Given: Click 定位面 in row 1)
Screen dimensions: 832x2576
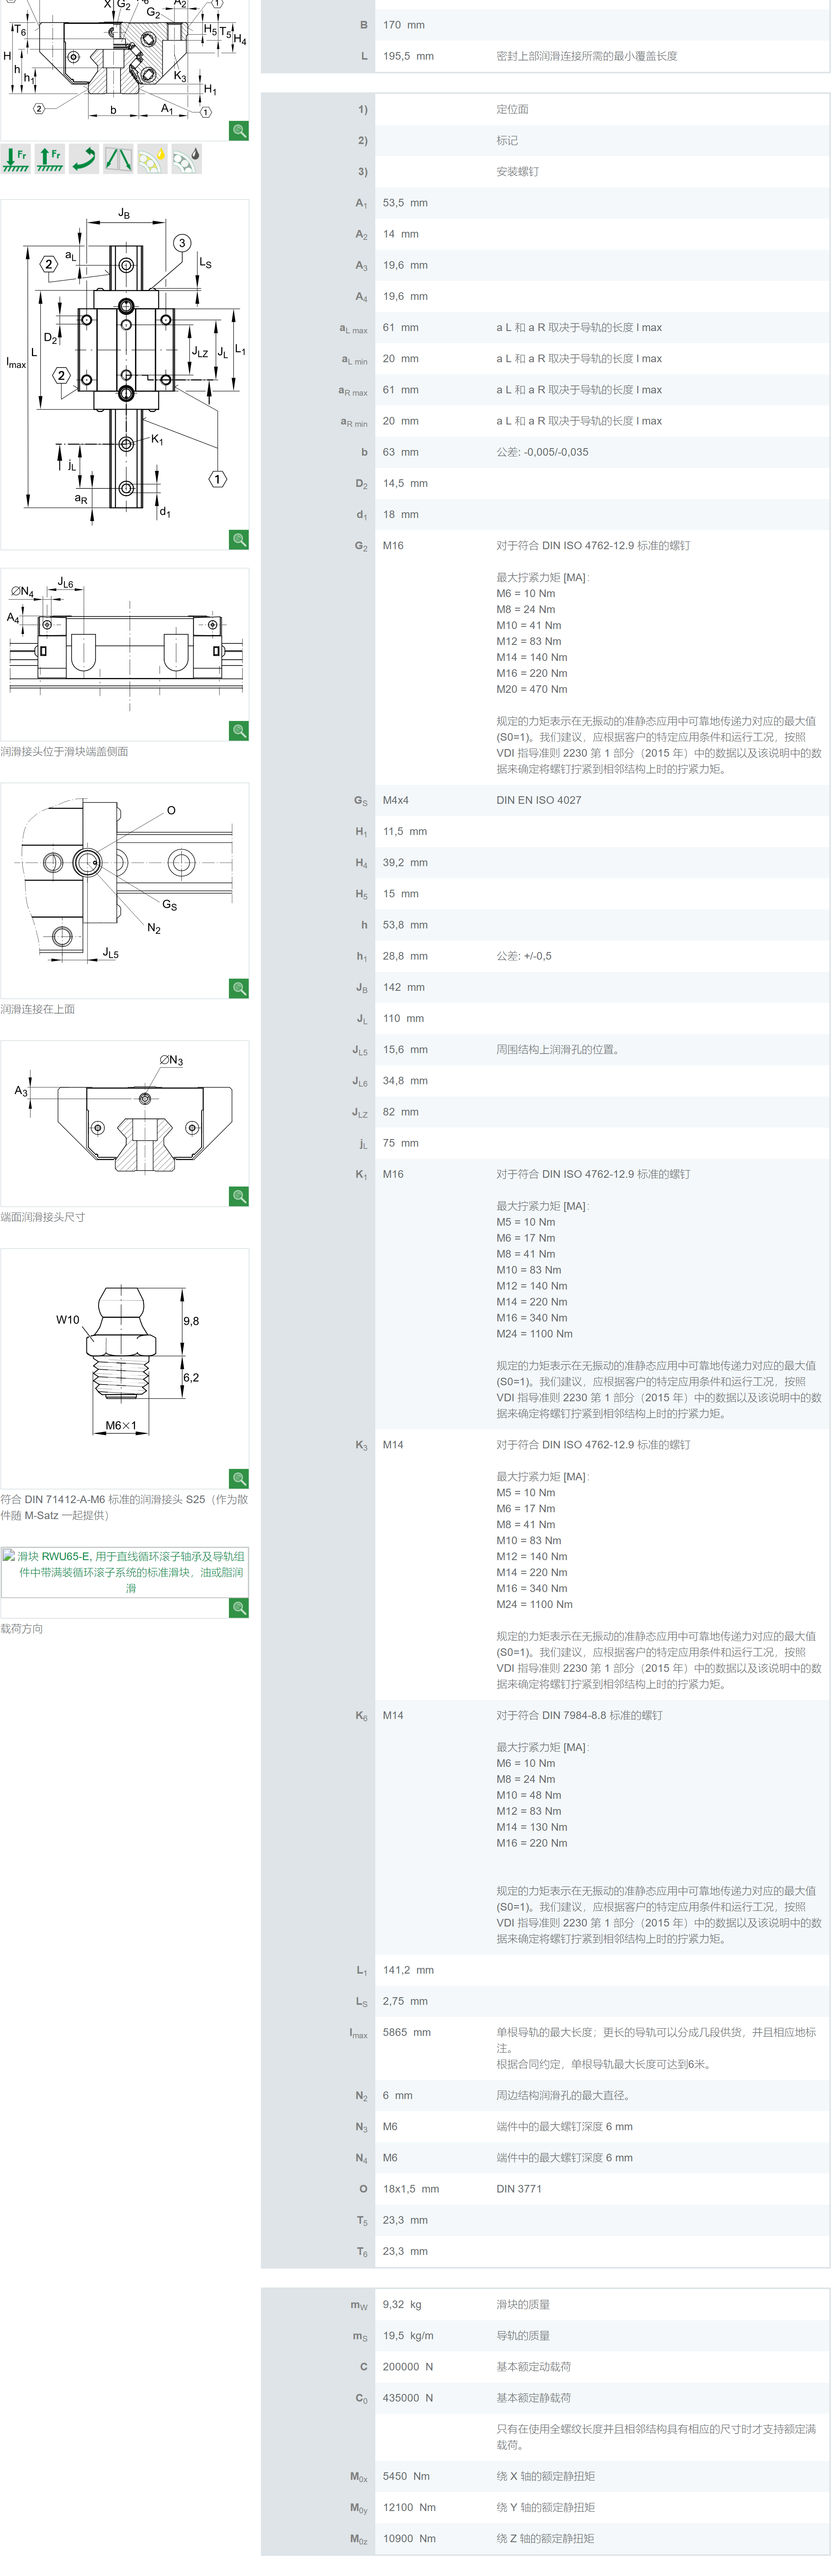Looking at the screenshot, I should (x=512, y=109).
